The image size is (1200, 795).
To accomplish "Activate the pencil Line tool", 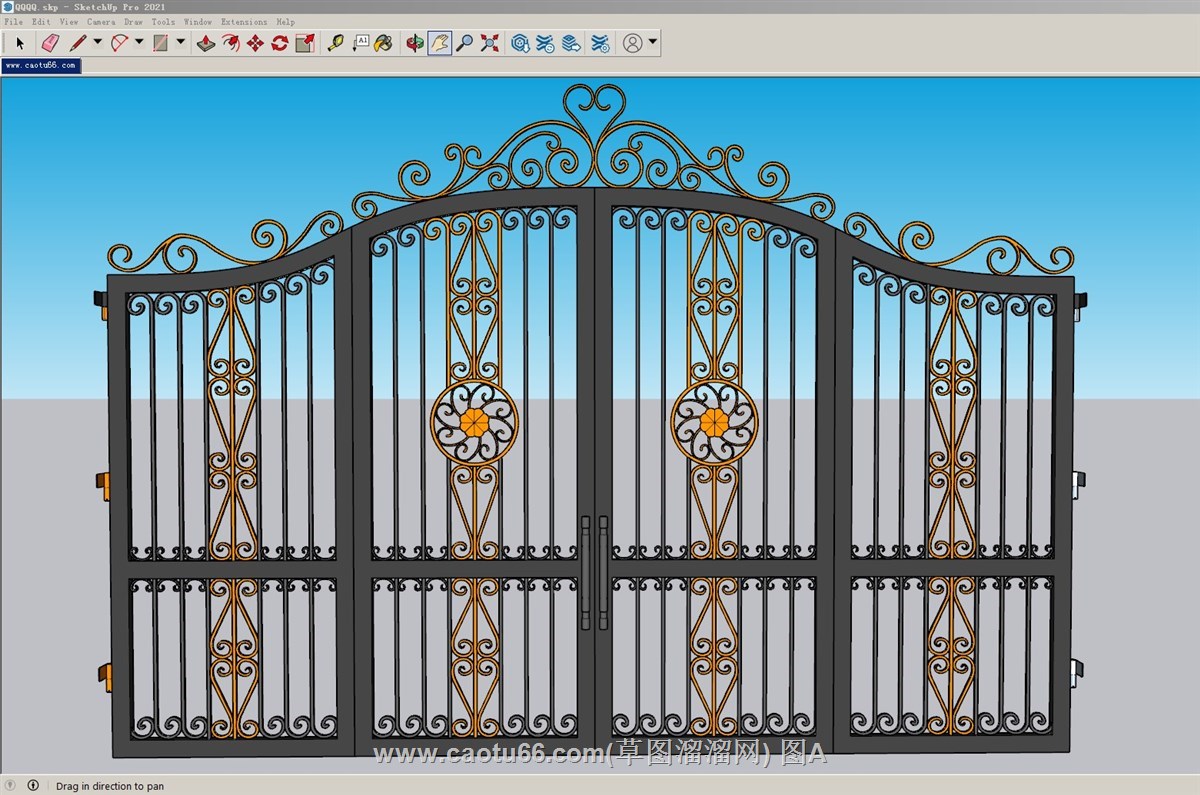I will (78, 43).
